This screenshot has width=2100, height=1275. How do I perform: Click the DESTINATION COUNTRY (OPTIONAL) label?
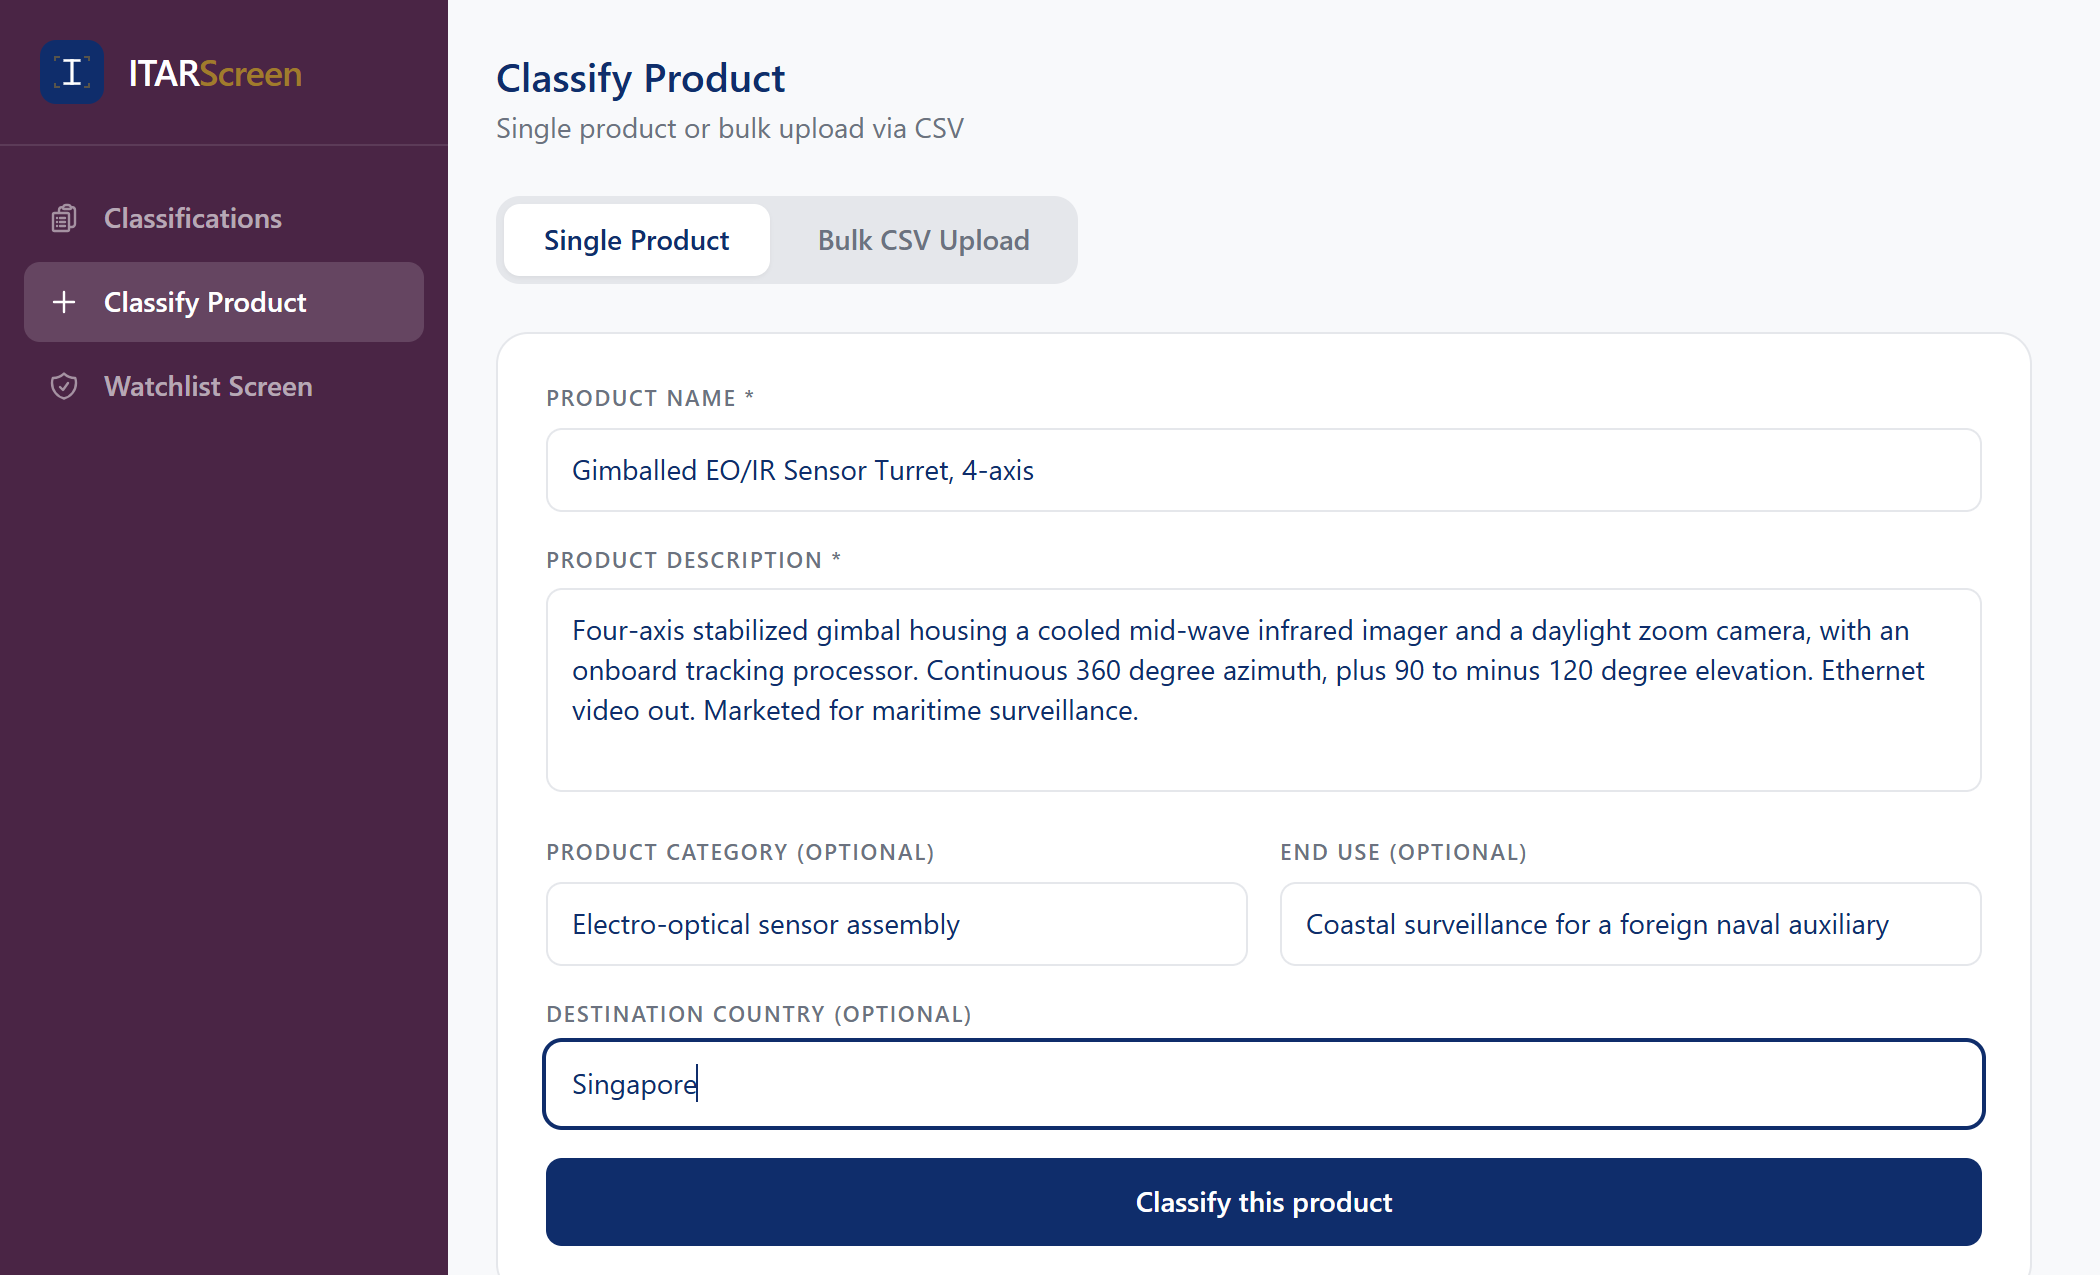[x=759, y=1014]
